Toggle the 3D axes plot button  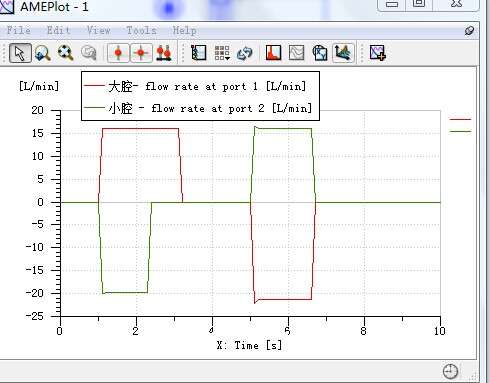[343, 53]
